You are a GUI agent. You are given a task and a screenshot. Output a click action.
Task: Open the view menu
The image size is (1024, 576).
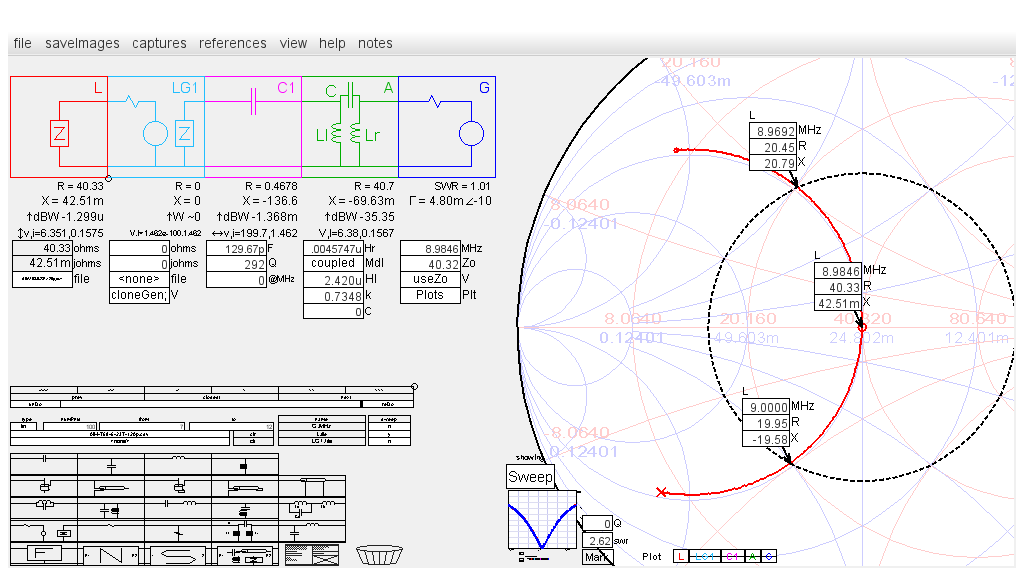pyautogui.click(x=293, y=43)
